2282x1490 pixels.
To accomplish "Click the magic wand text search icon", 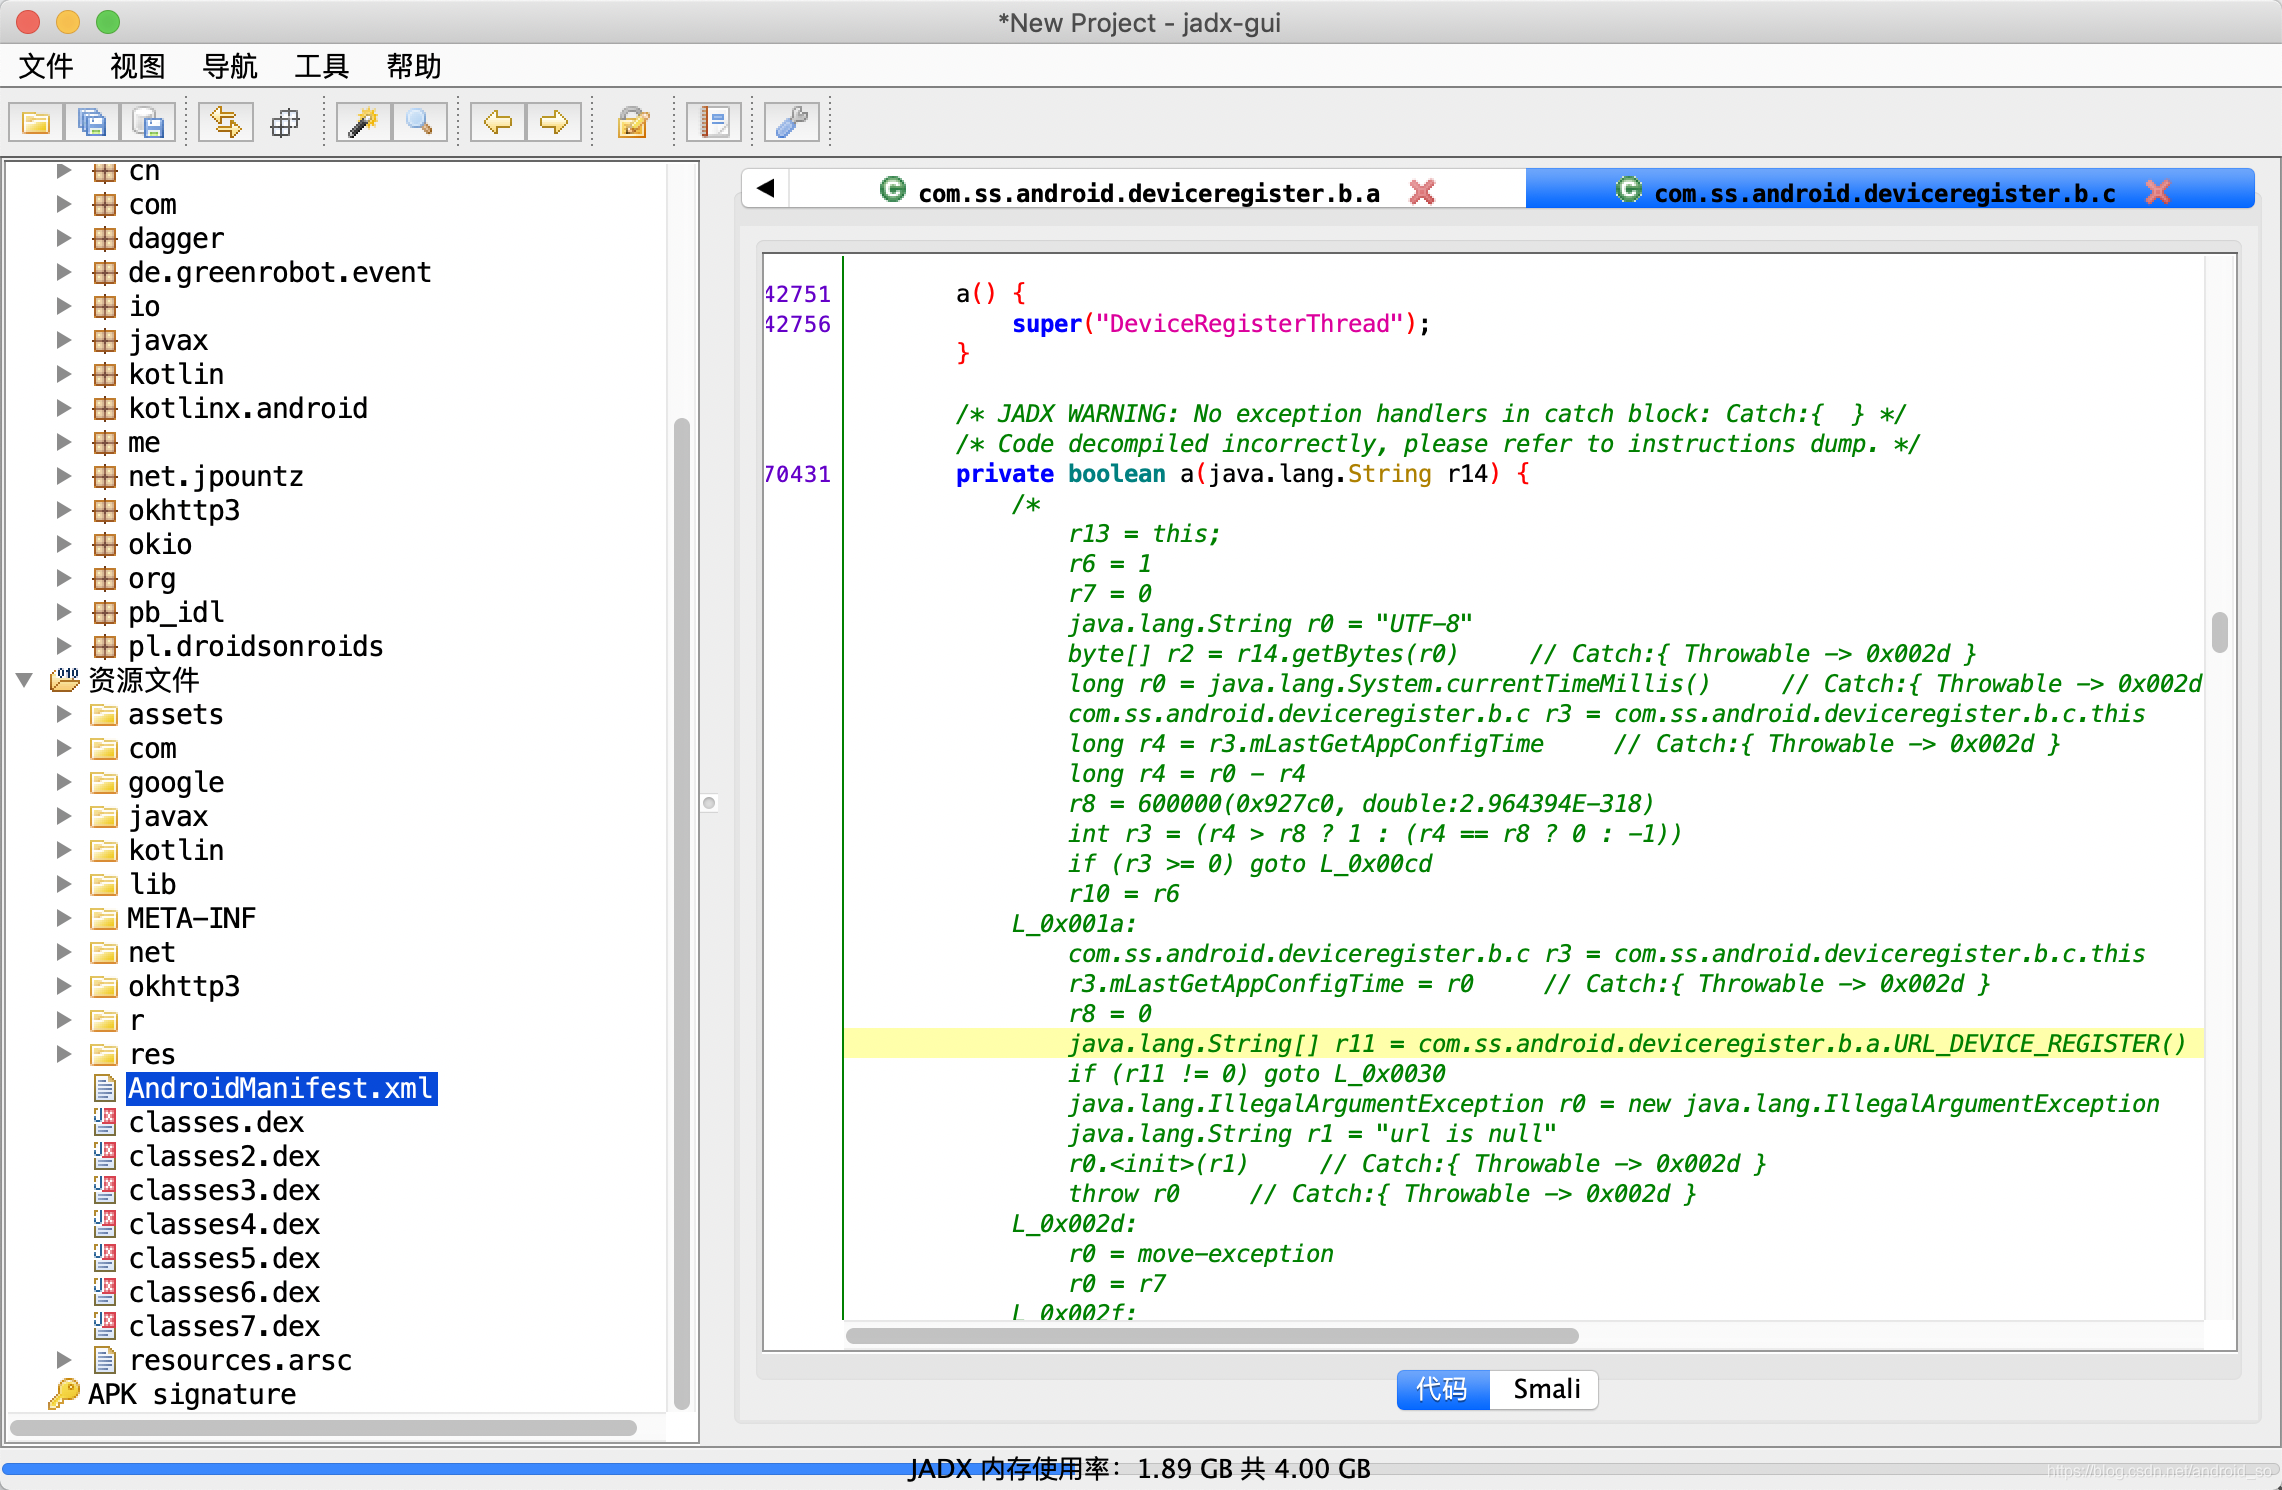I will tap(362, 122).
